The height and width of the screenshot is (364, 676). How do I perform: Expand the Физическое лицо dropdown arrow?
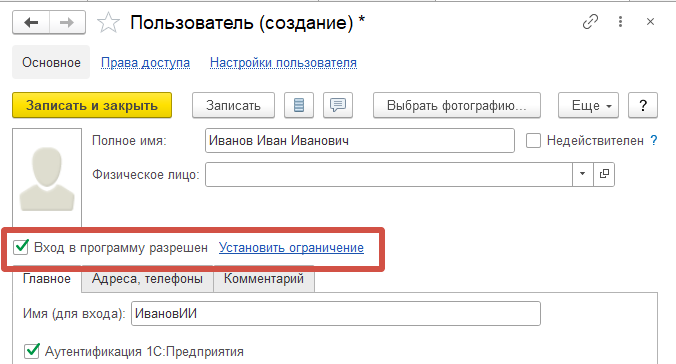coord(582,174)
